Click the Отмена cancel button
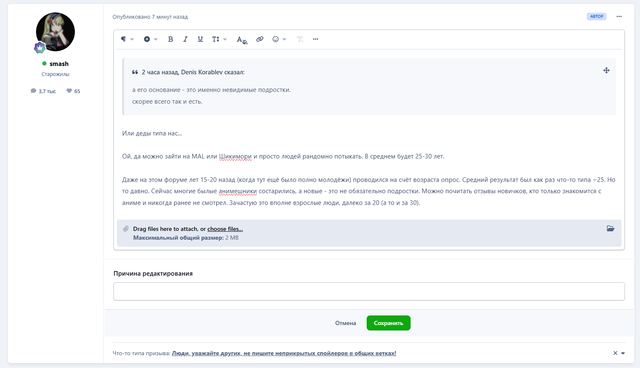This screenshot has height=368, width=640. 345,323
